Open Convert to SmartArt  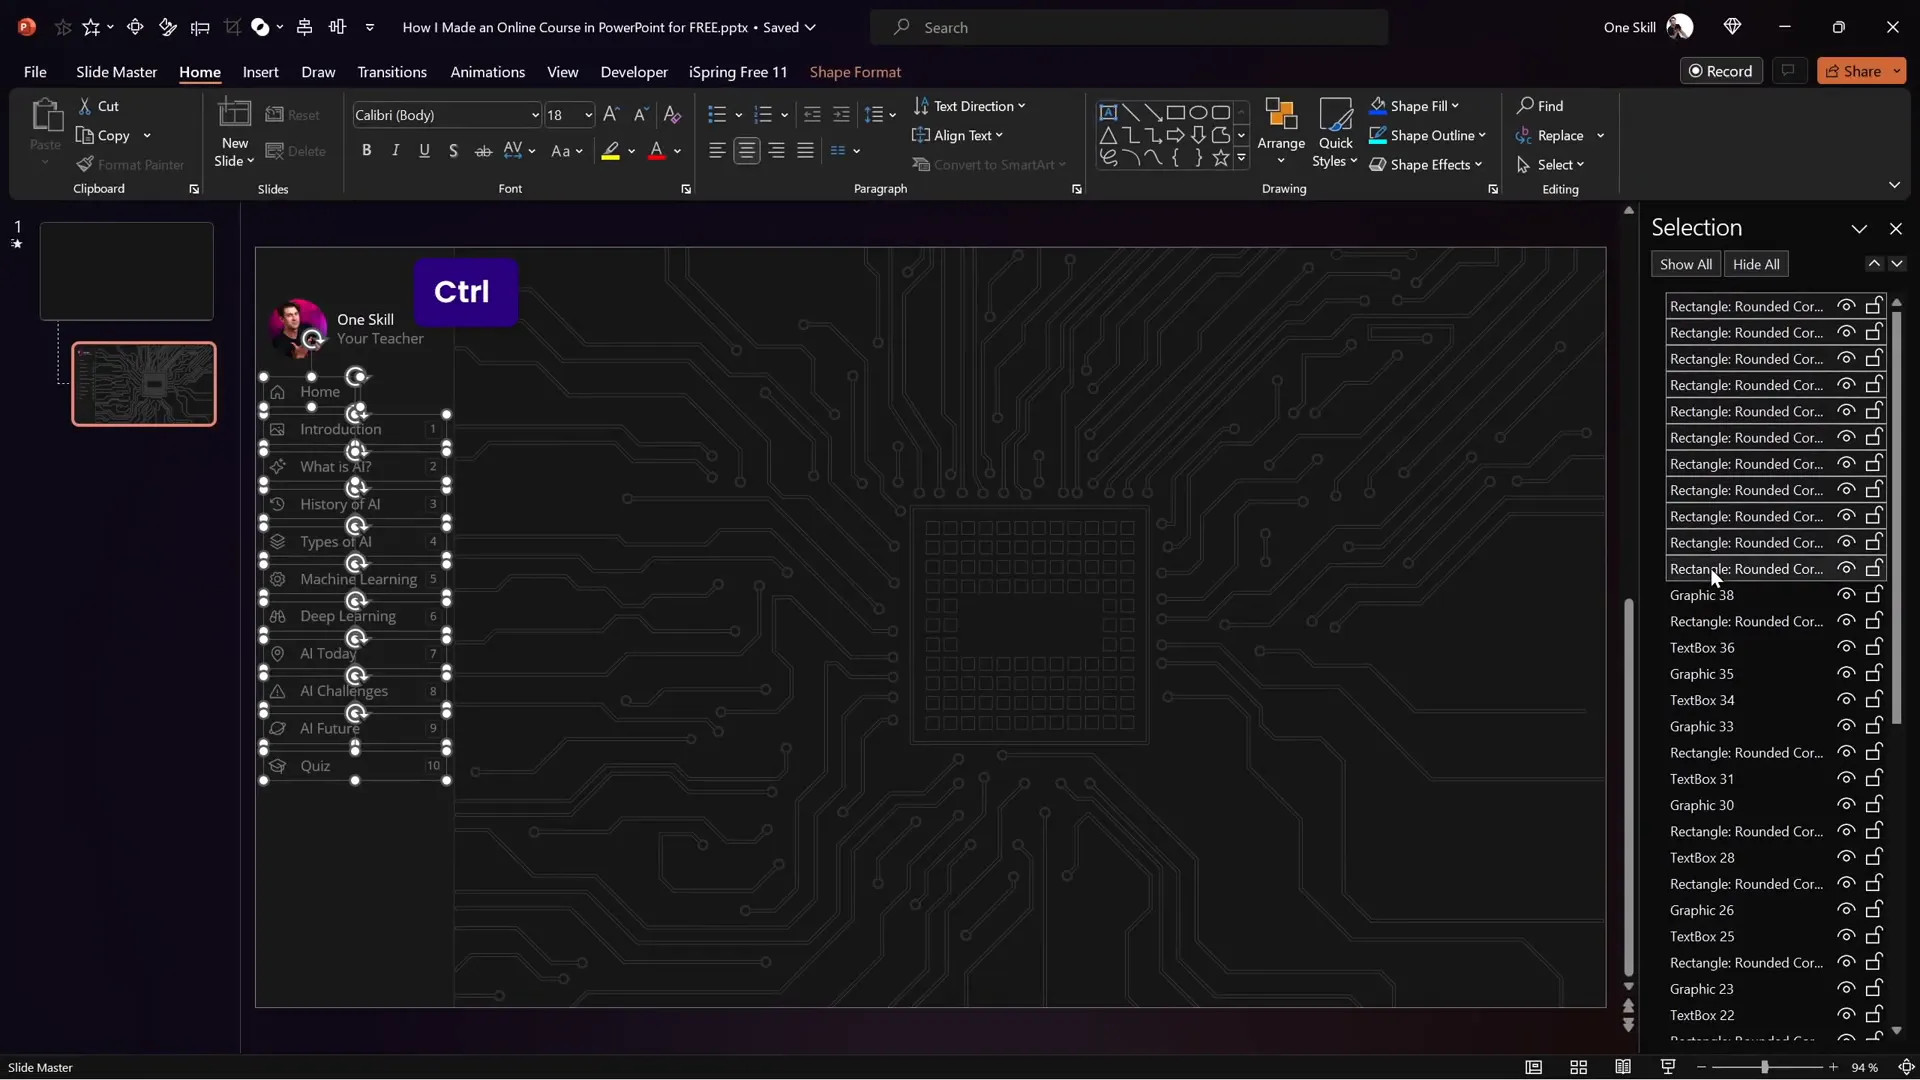click(x=990, y=164)
